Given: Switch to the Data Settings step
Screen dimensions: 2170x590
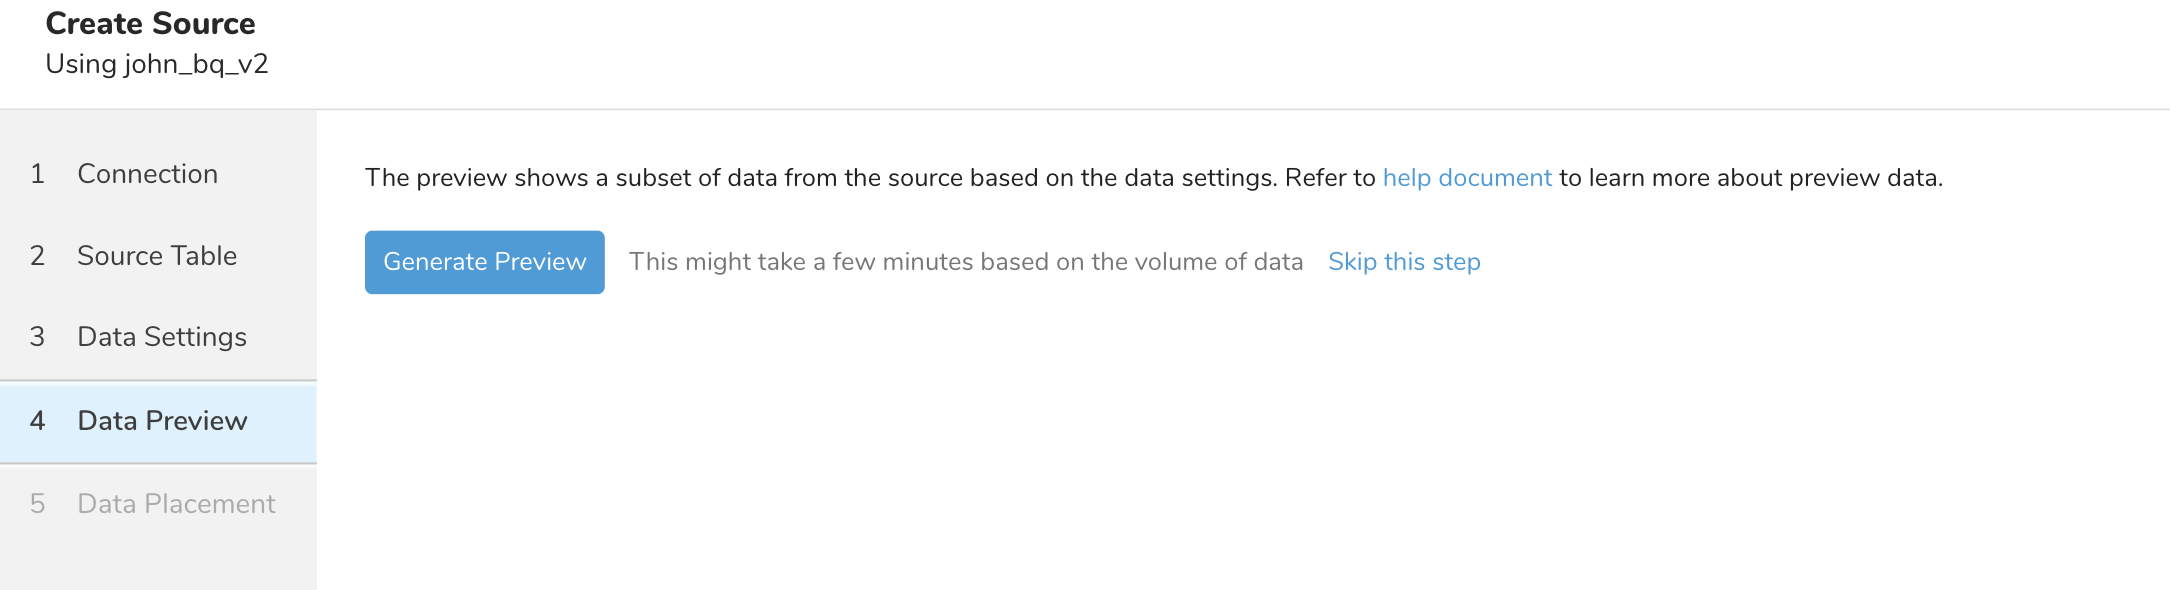Looking at the screenshot, I should [162, 337].
